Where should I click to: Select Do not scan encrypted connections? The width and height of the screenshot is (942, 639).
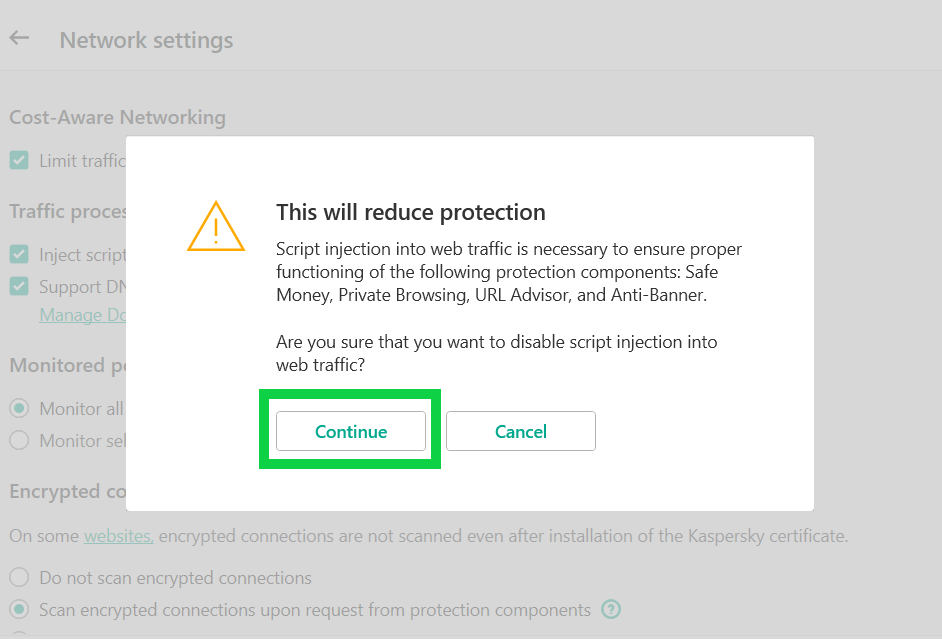(19, 578)
